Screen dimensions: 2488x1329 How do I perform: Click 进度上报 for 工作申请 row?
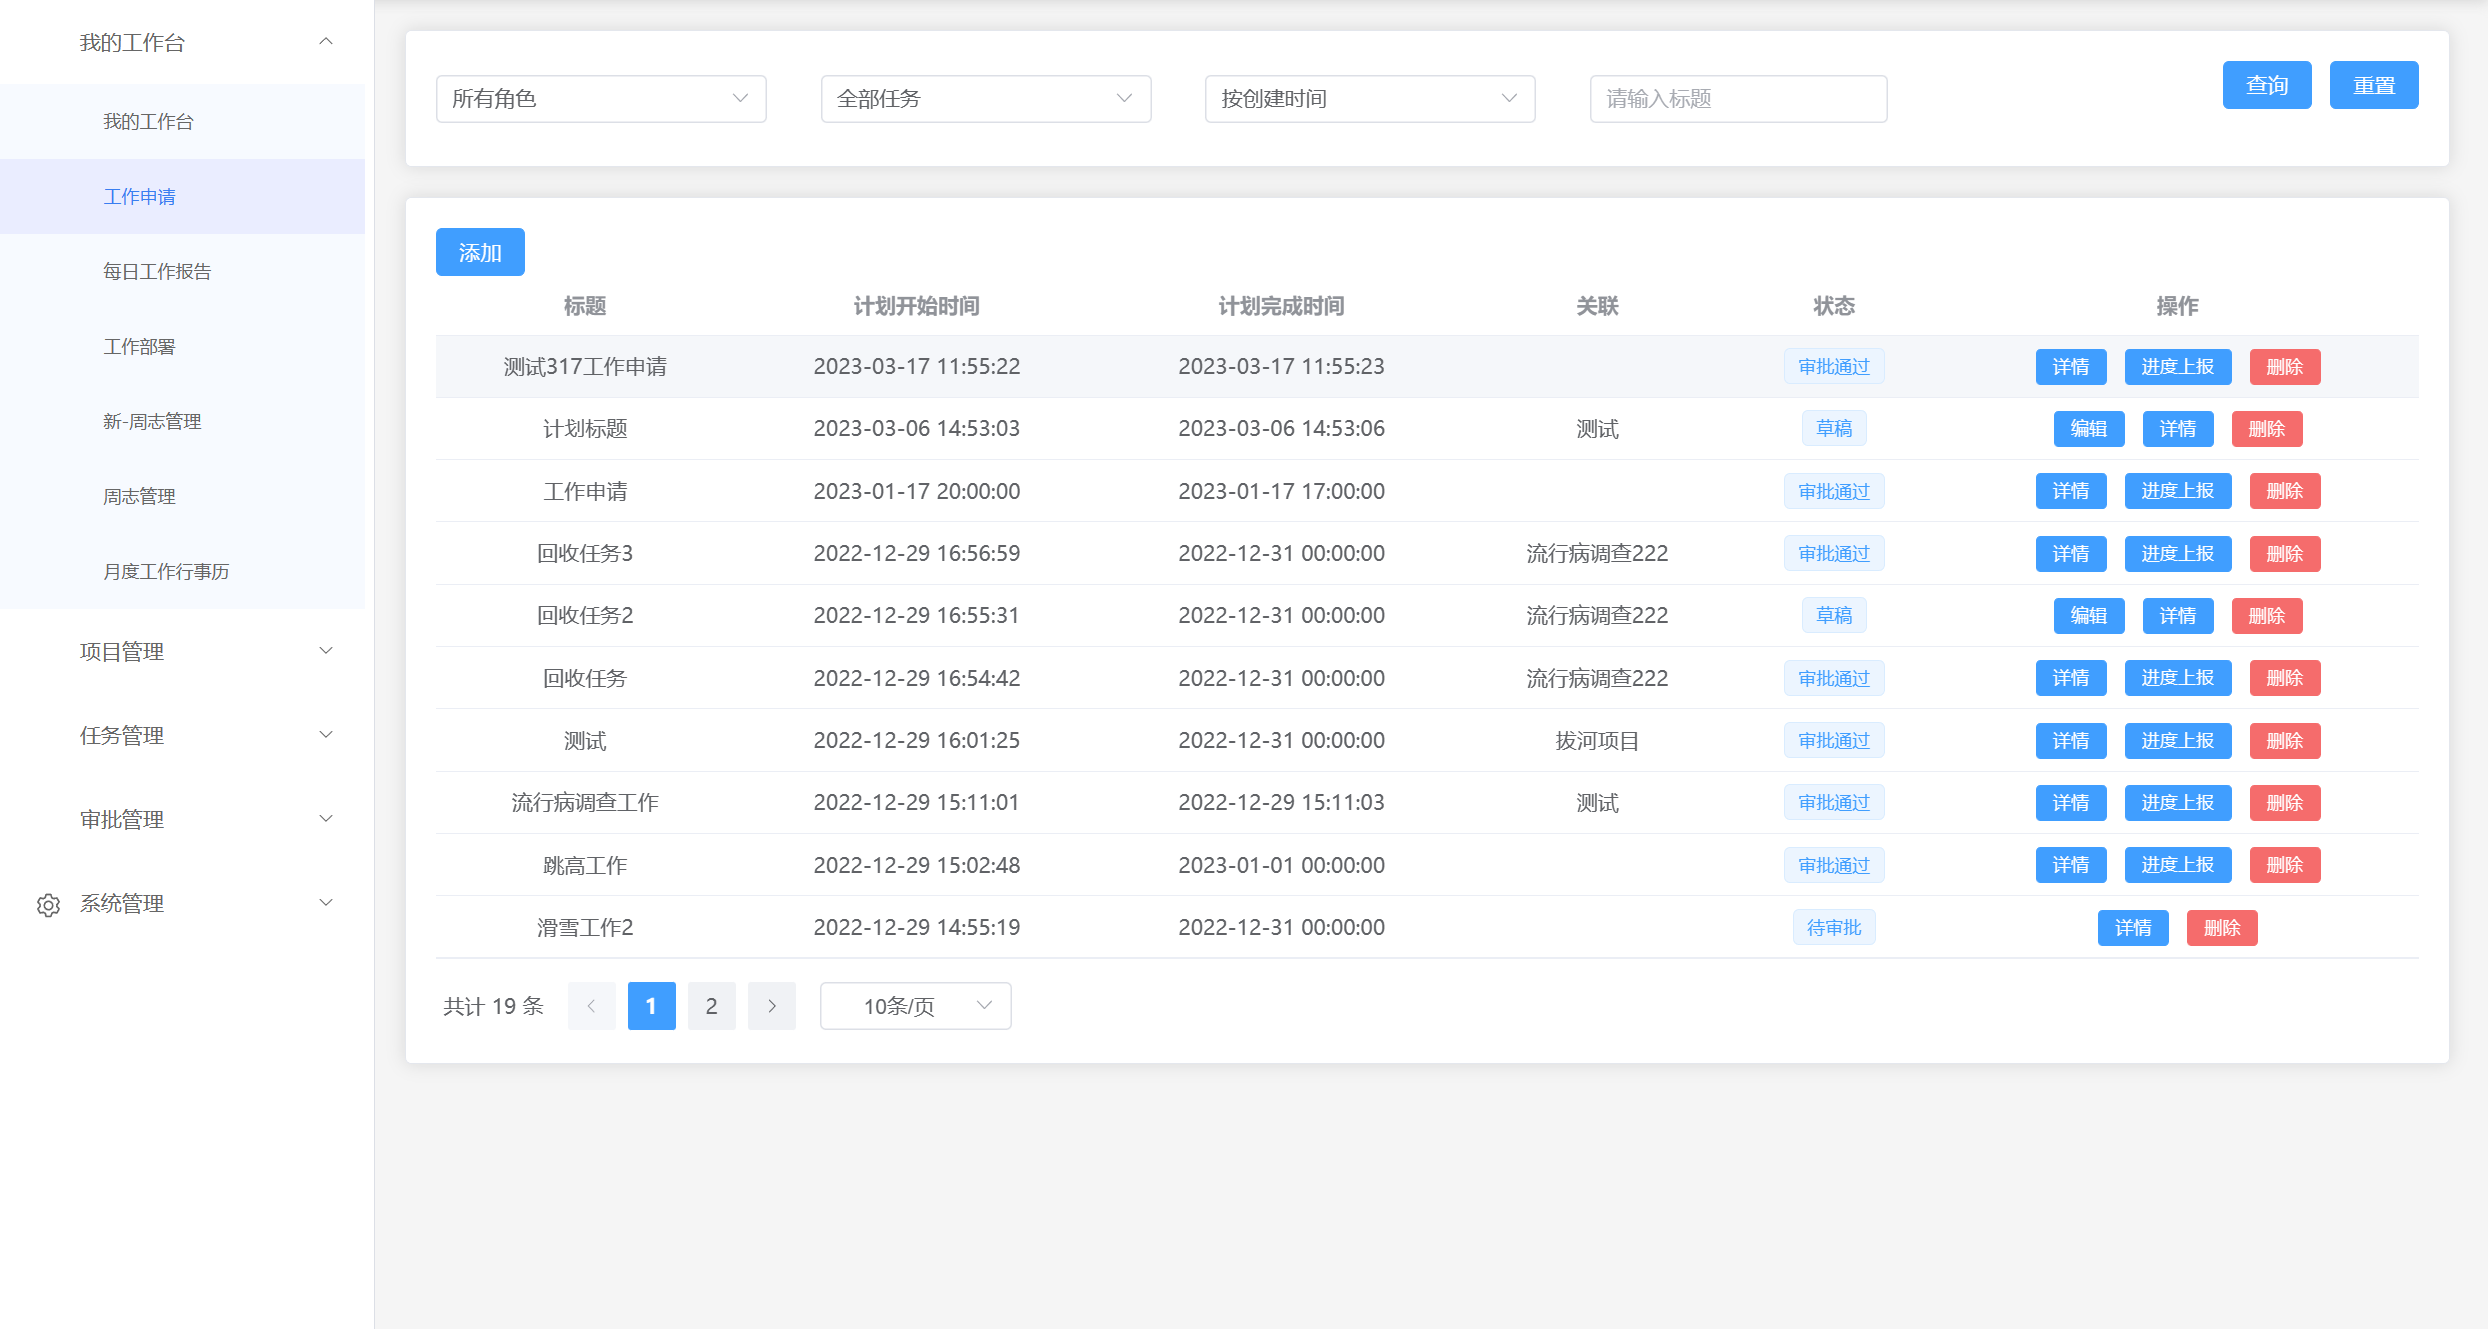[2178, 491]
